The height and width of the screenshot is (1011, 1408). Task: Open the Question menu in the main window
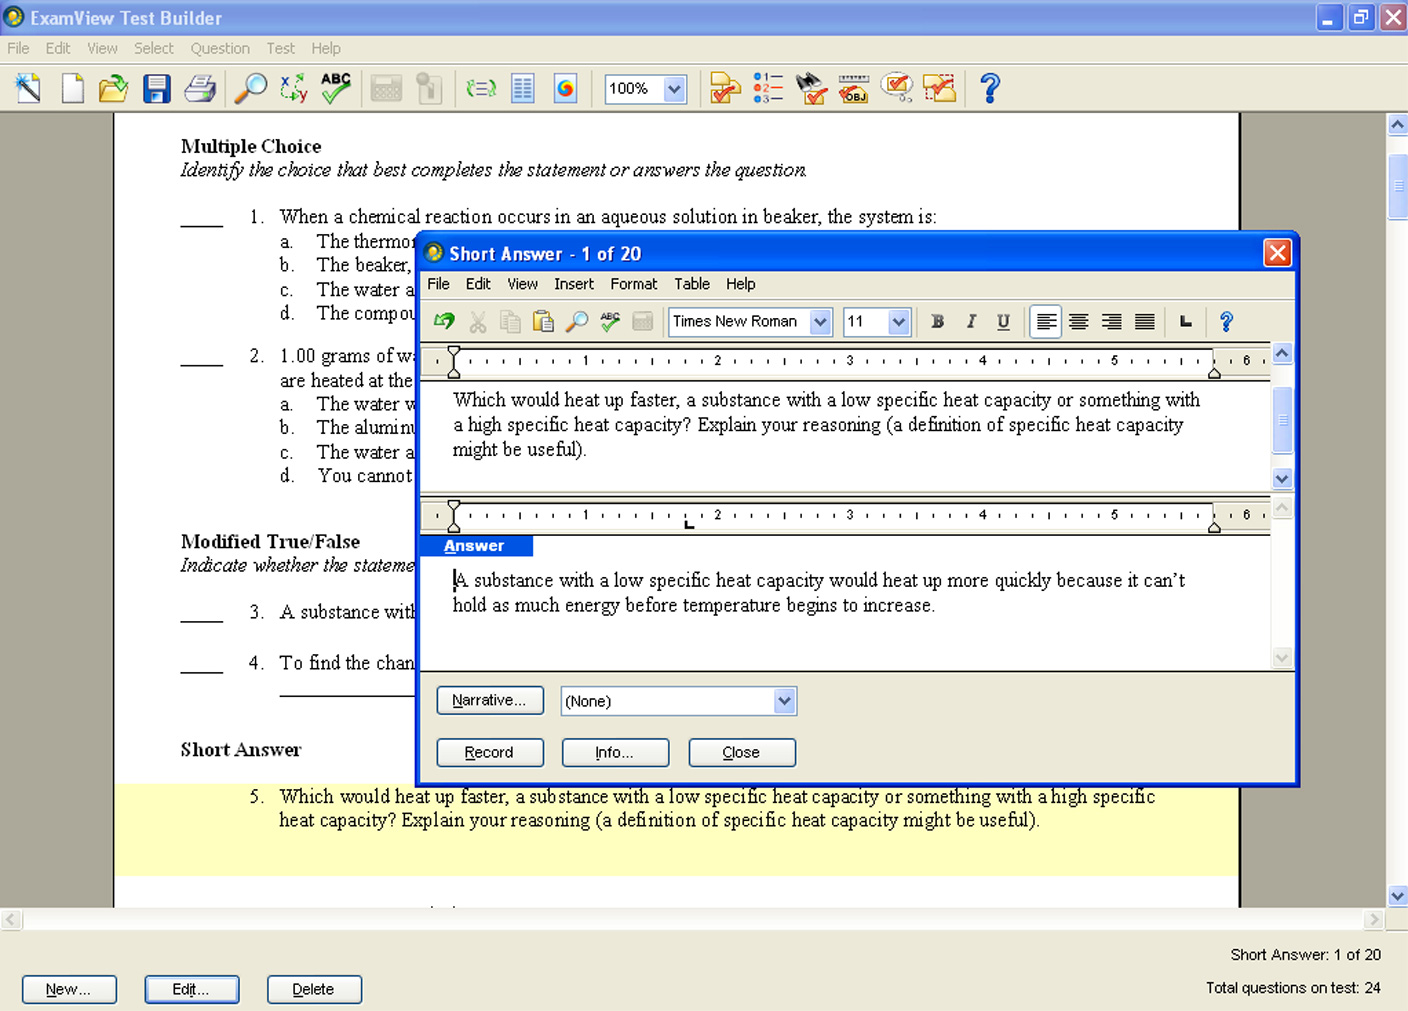[x=220, y=48]
